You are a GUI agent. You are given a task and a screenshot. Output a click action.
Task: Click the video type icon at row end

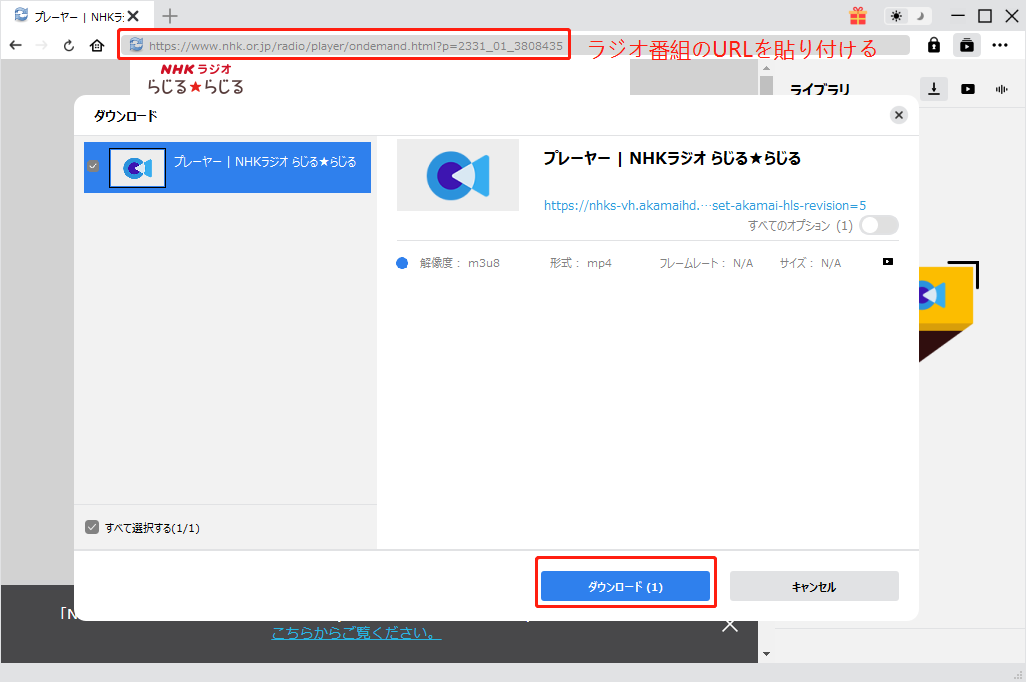point(887,262)
